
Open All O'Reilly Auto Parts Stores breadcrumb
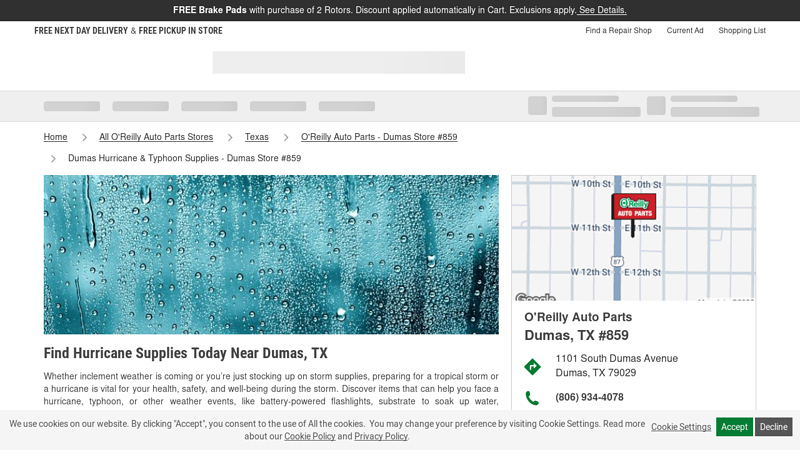(x=156, y=137)
